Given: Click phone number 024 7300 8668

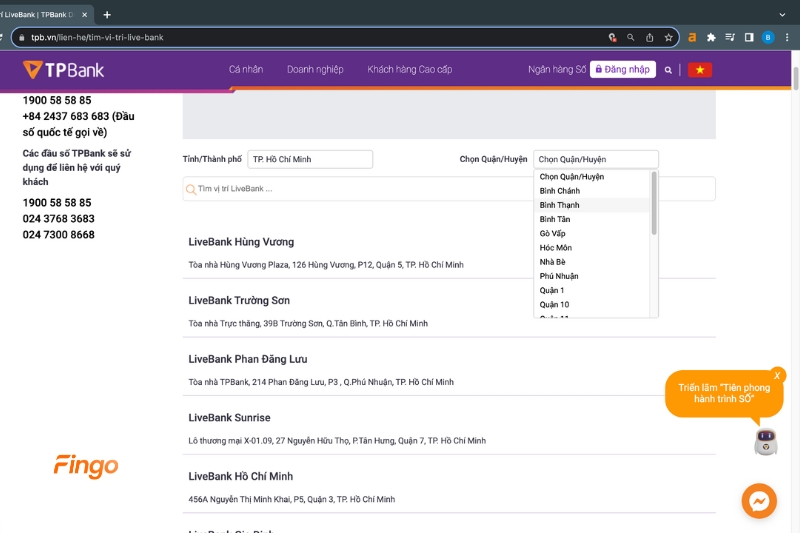Looking at the screenshot, I should [x=59, y=235].
